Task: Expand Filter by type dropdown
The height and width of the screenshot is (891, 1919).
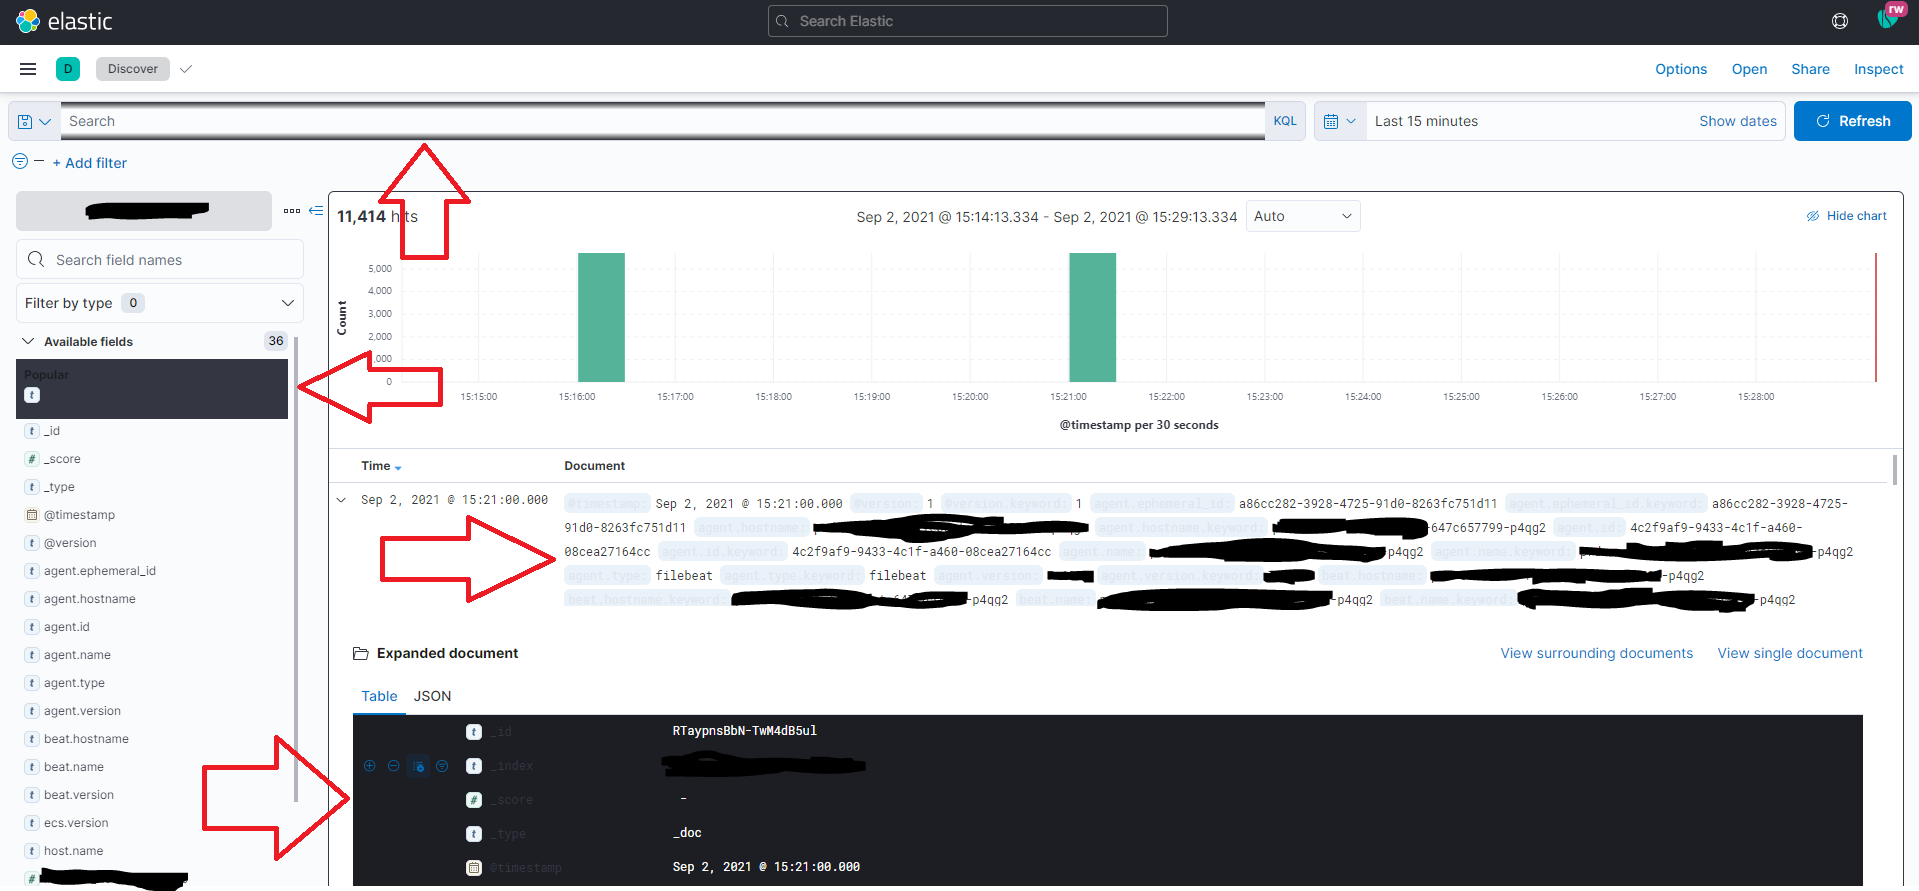Action: pyautogui.click(x=160, y=303)
